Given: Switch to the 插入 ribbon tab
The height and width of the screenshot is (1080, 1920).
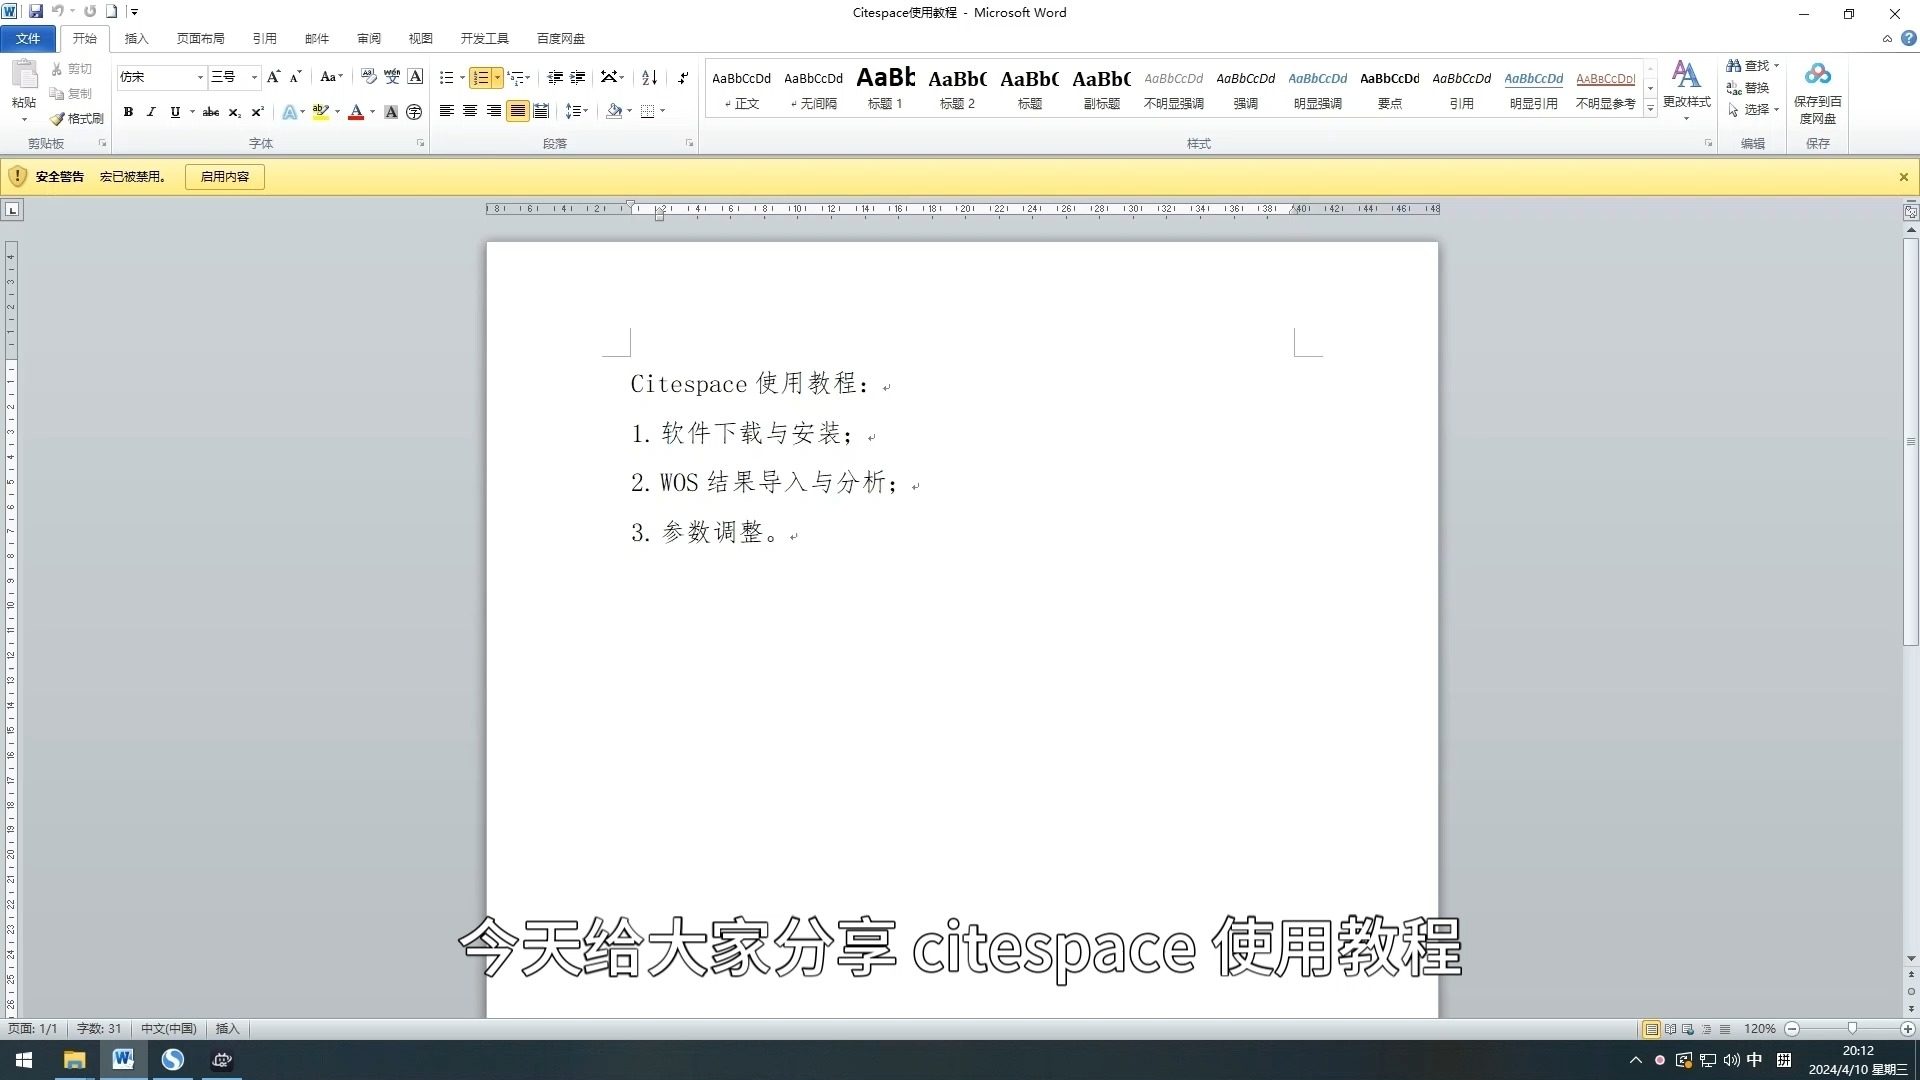Looking at the screenshot, I should 136,38.
